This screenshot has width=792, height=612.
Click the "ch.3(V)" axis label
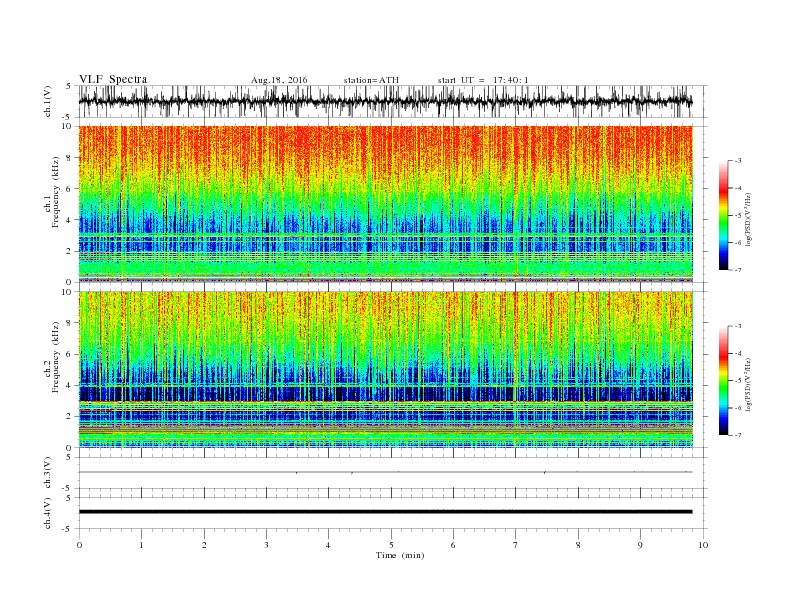click(48, 473)
